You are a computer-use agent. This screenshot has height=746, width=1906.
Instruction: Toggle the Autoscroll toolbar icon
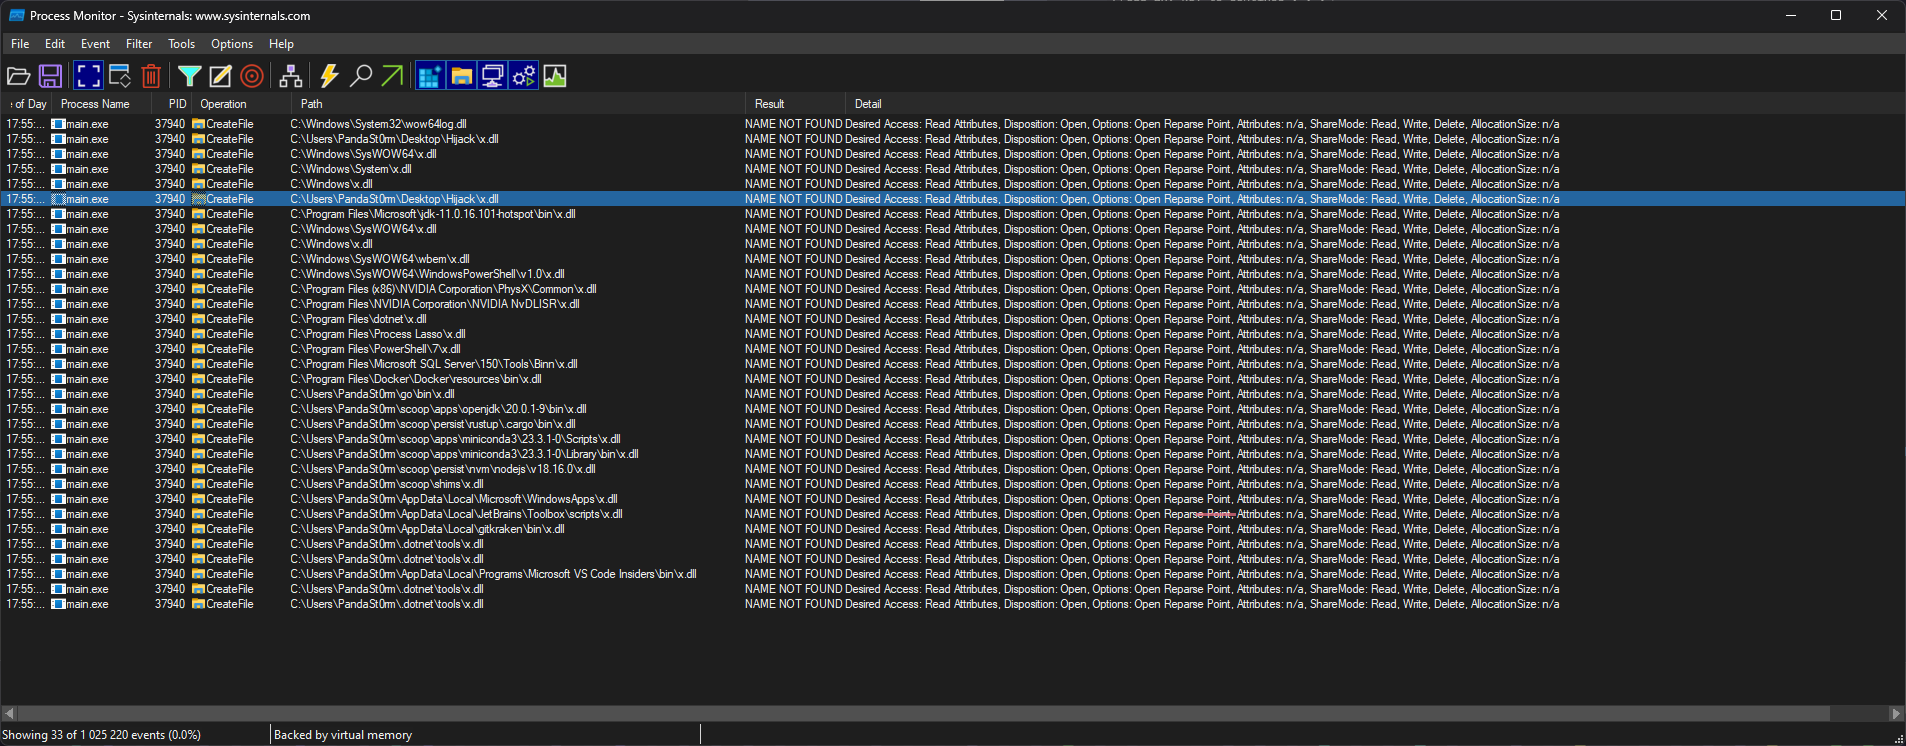pos(120,76)
